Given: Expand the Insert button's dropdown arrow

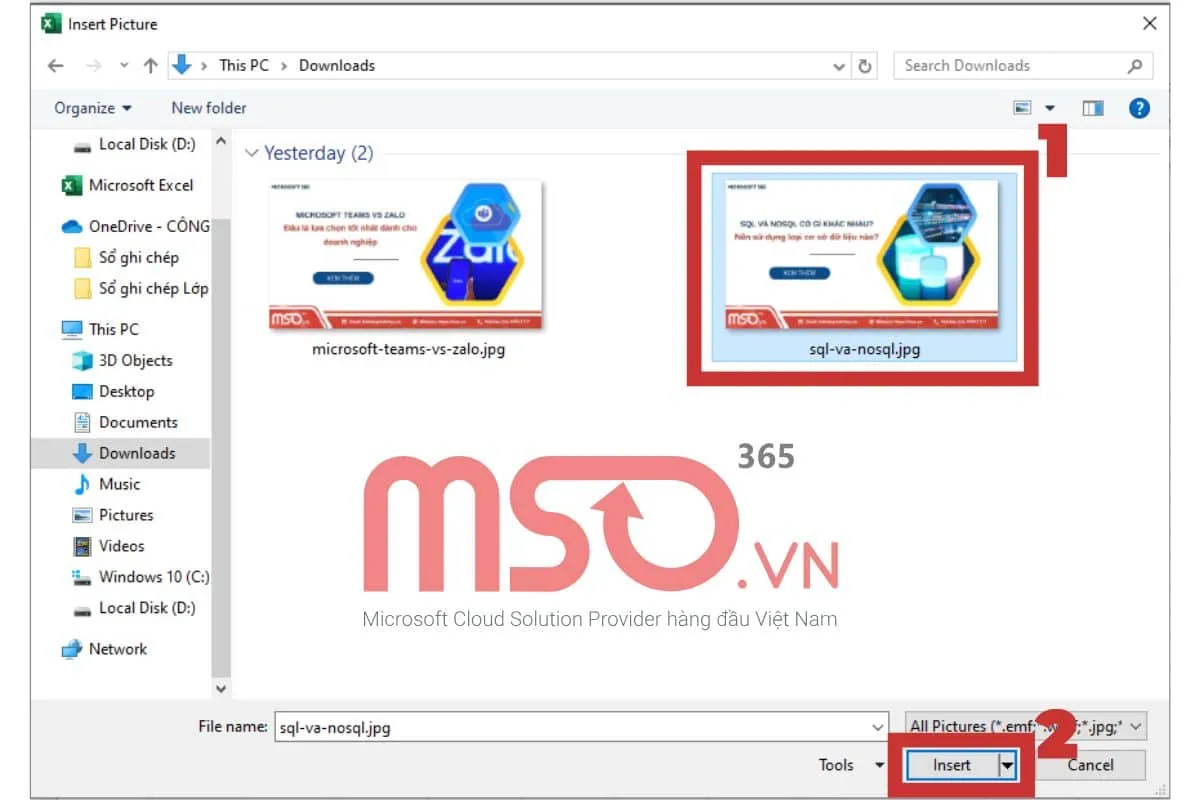Looking at the screenshot, I should pos(1007,764).
